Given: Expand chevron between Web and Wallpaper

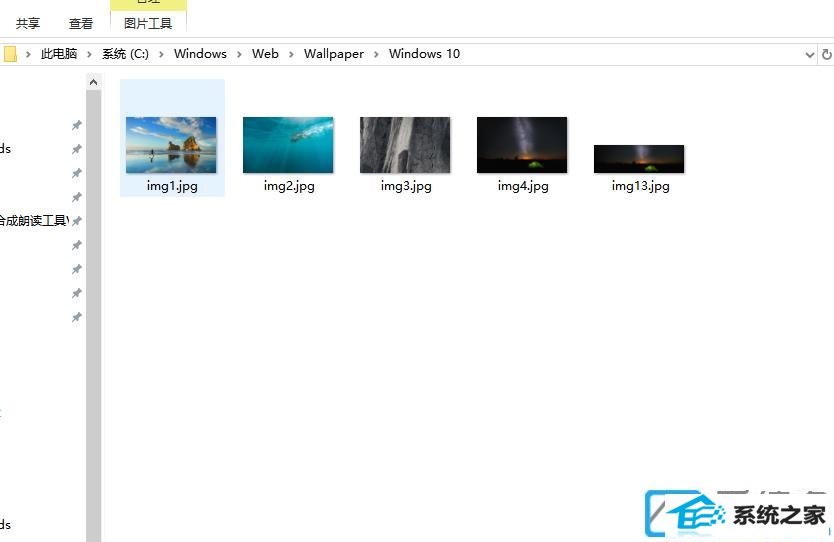Looking at the screenshot, I should pyautogui.click(x=291, y=54).
